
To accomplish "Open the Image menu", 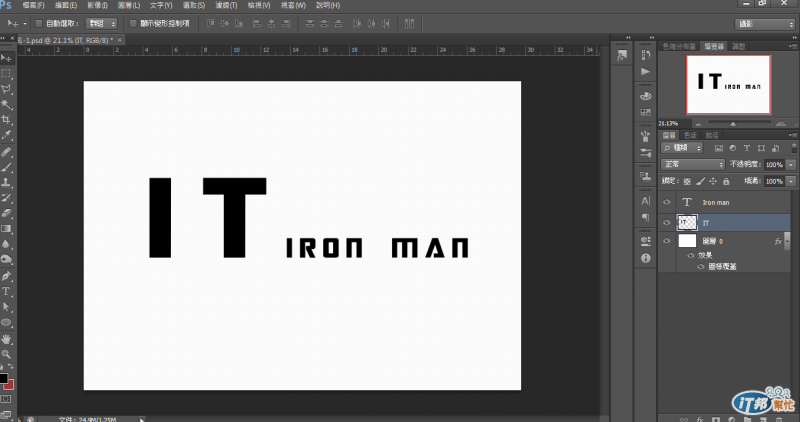I will point(97,5).
